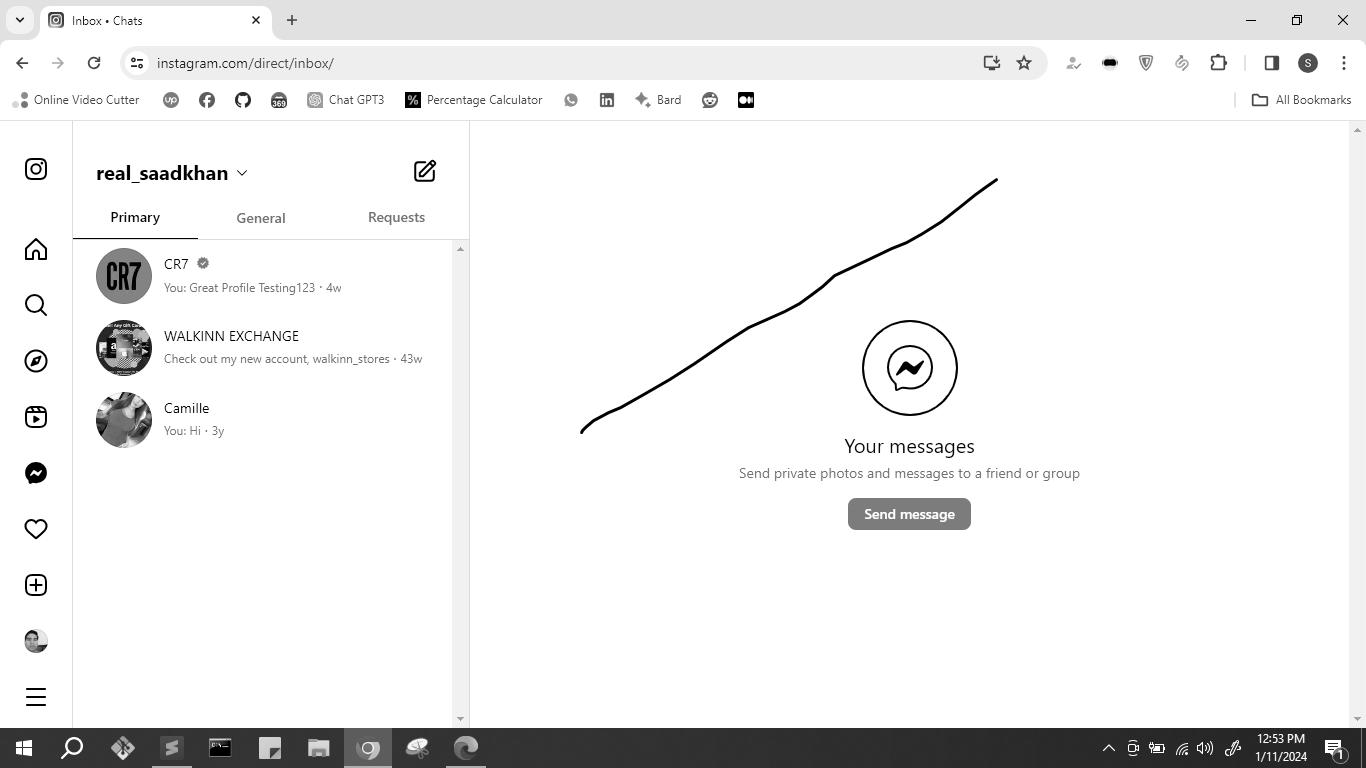Open Reels in the sidebar
Screen dimensions: 1366x768
36,417
